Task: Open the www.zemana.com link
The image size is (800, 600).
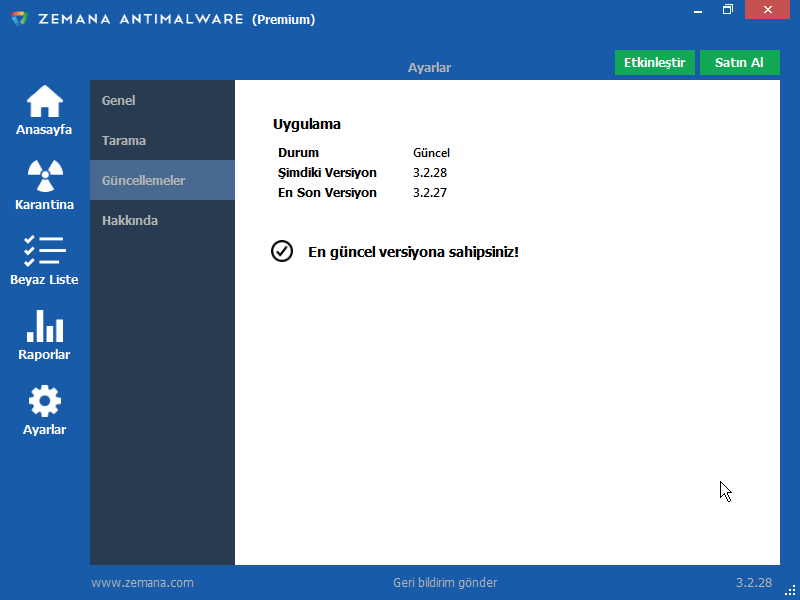Action: pos(142,583)
